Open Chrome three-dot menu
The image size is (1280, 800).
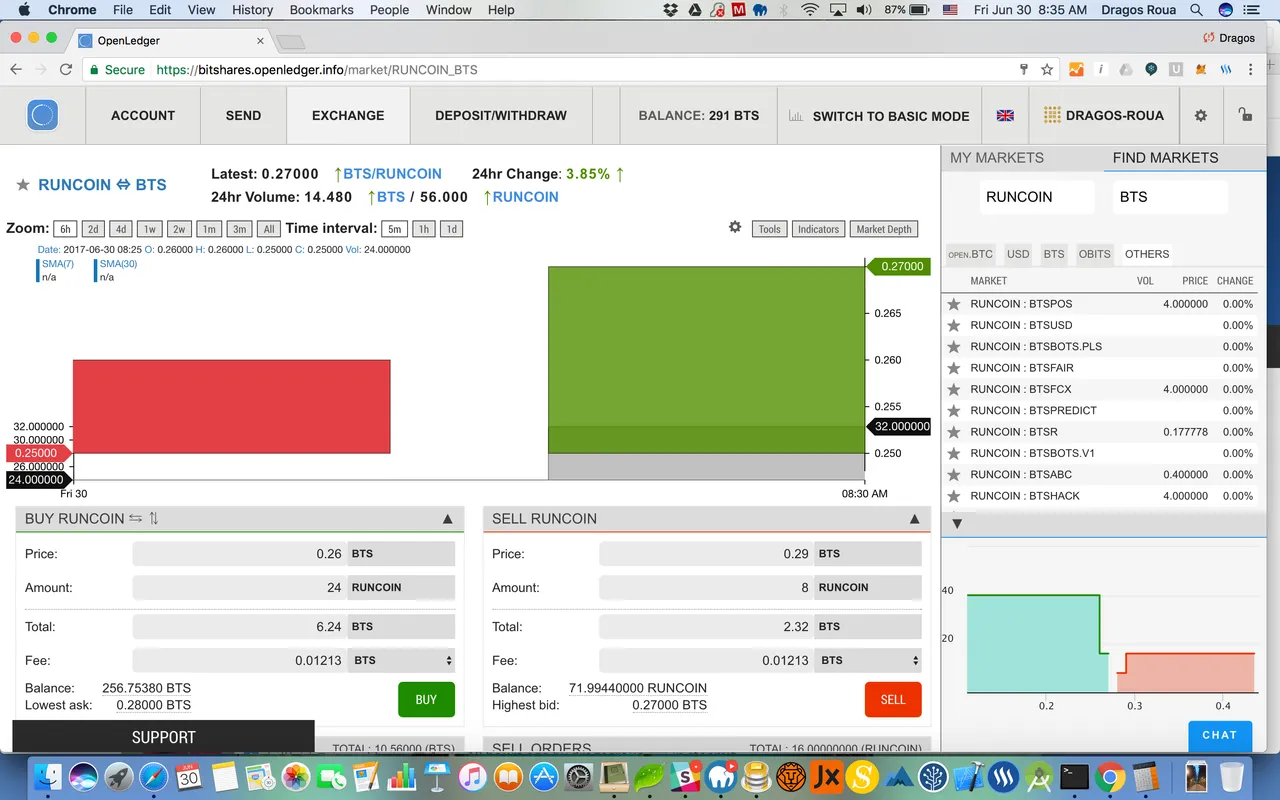1251,70
